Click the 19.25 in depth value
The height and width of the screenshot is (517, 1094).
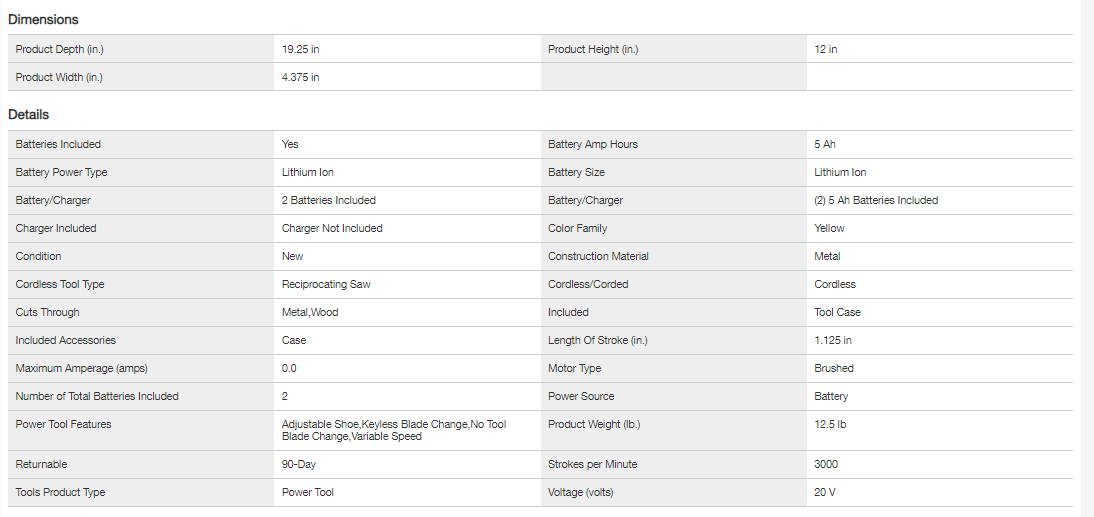click(301, 49)
